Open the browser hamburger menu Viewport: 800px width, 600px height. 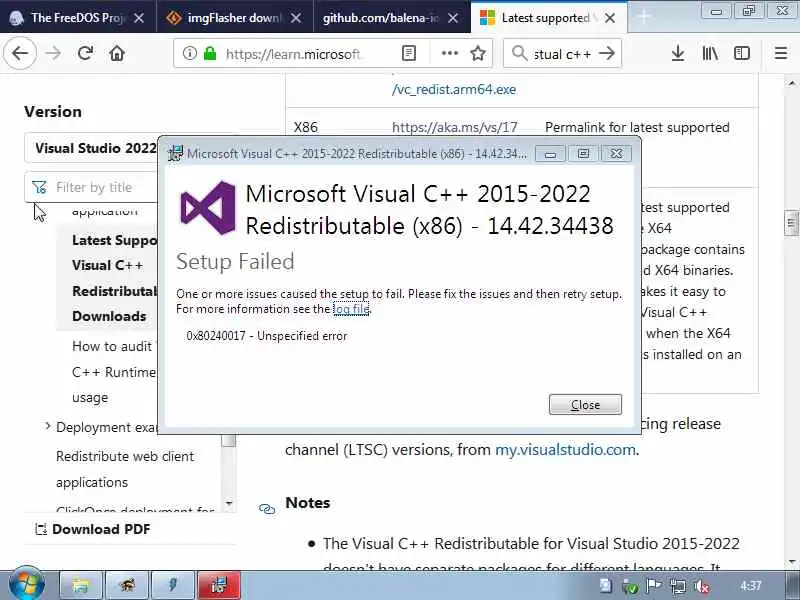point(781,53)
